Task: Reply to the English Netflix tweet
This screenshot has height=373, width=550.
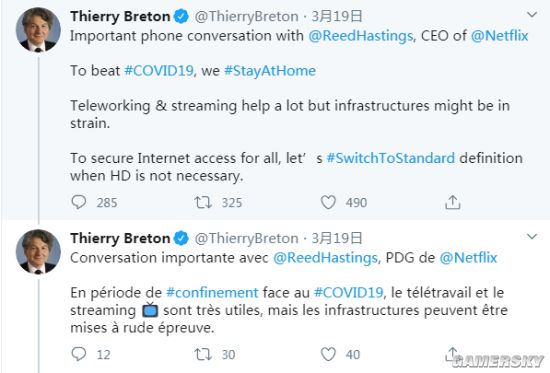Action: 79,202
